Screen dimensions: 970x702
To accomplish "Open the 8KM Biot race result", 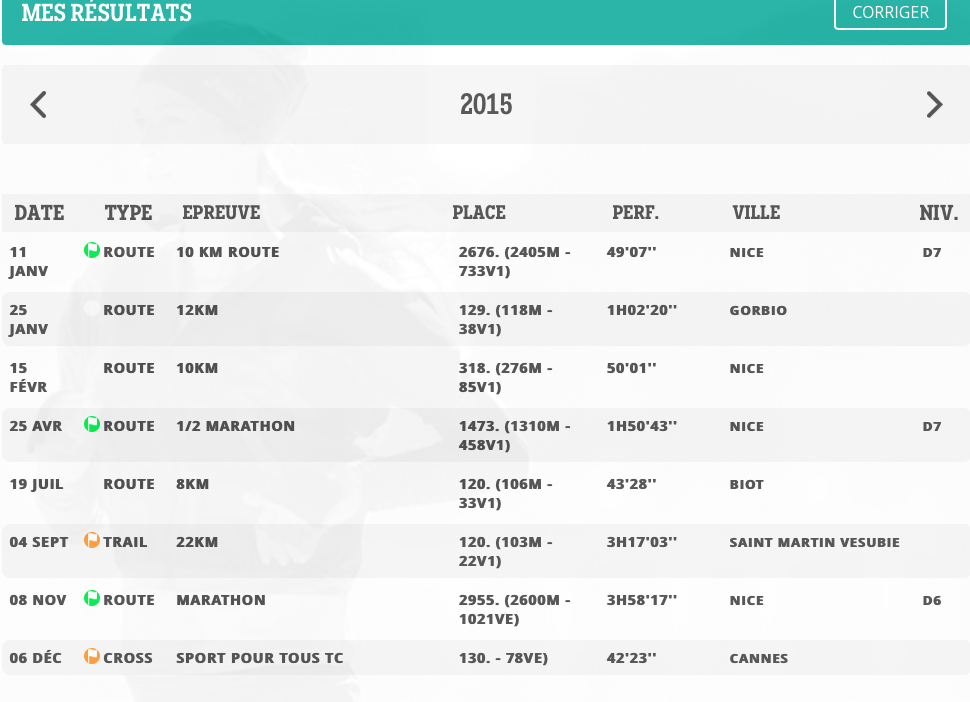I will 192,485.
